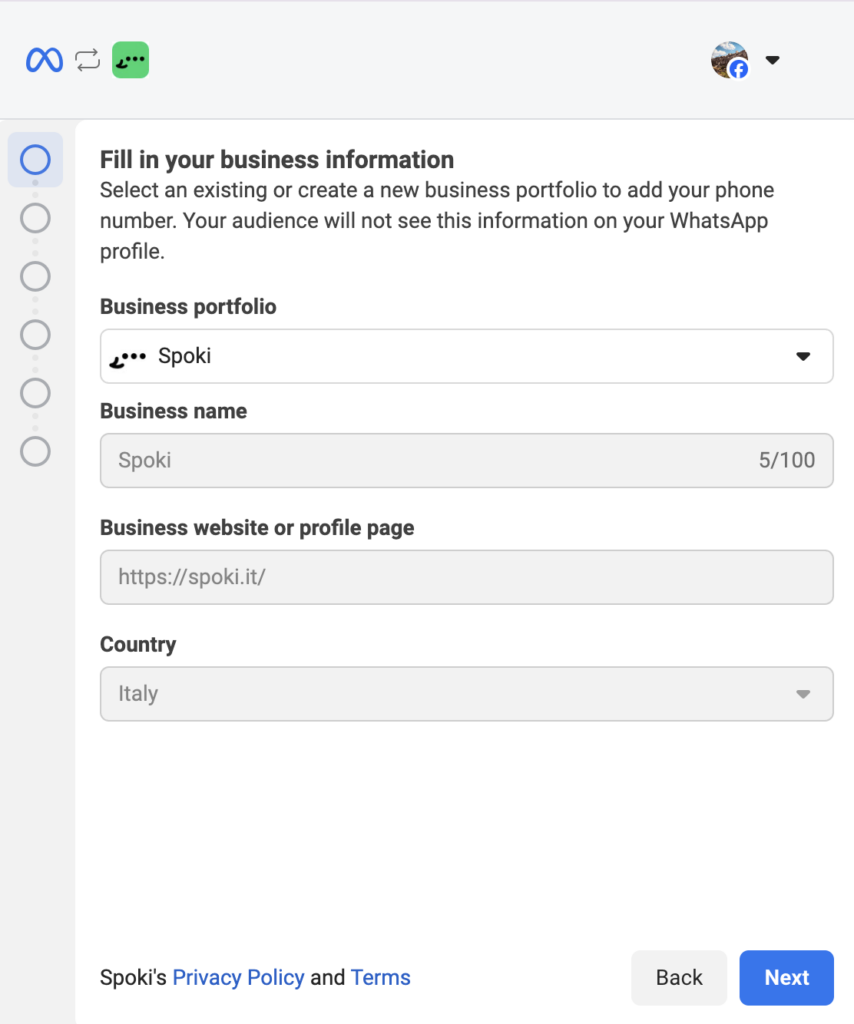Open the Terms link

coord(380,977)
